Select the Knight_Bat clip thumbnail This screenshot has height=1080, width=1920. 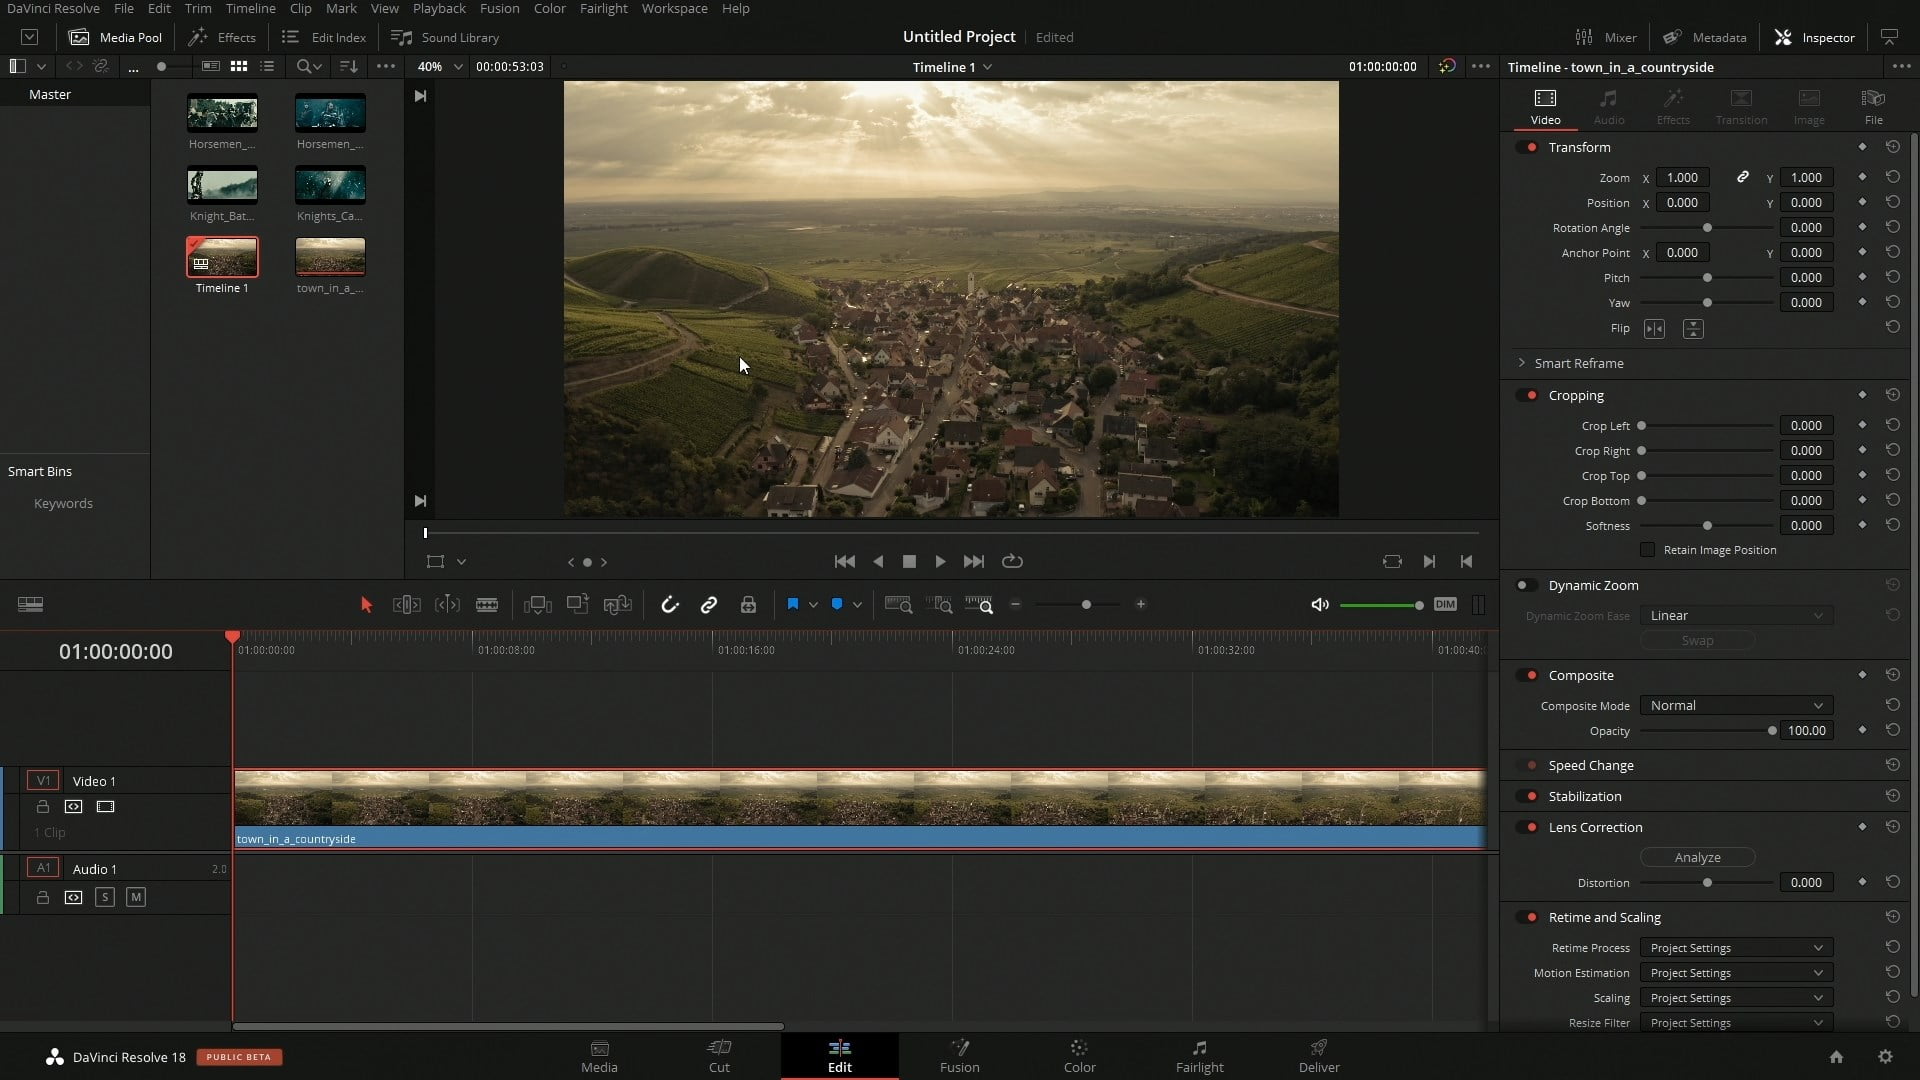point(222,185)
